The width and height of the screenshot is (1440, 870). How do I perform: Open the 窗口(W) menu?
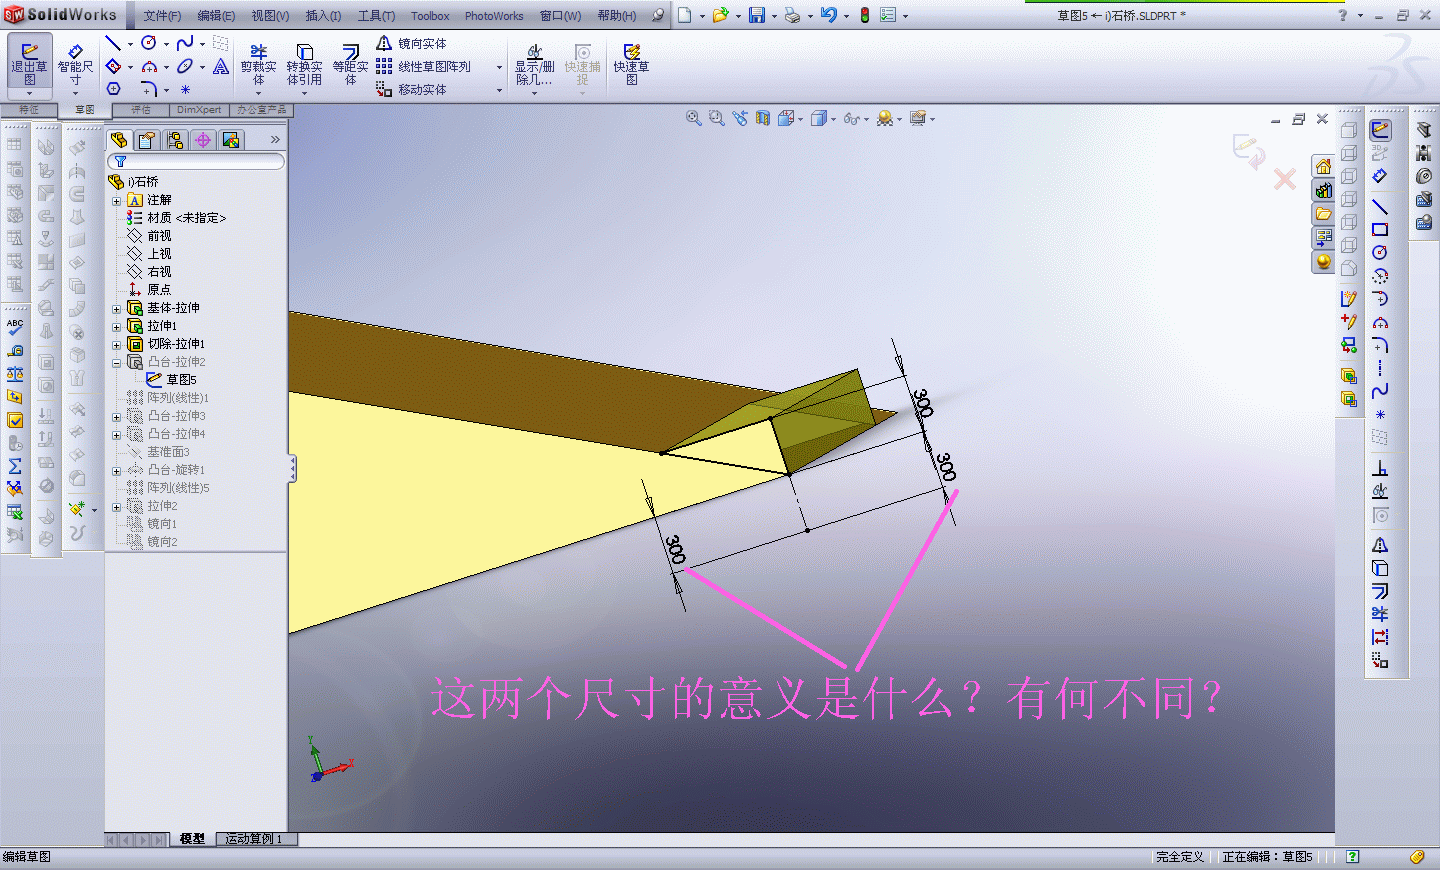click(560, 16)
